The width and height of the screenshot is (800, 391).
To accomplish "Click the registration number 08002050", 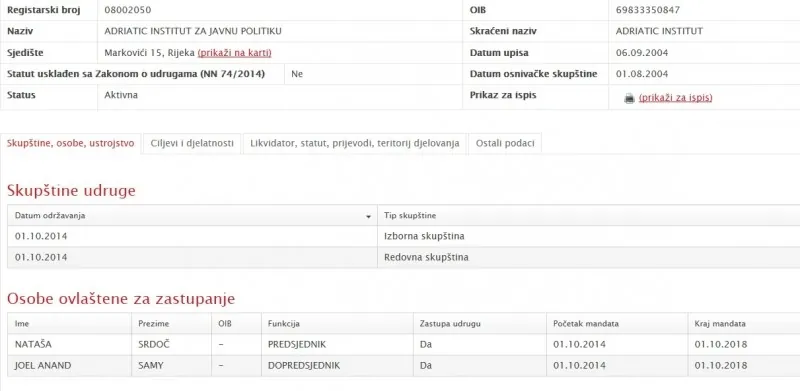I will pyautogui.click(x=128, y=10).
